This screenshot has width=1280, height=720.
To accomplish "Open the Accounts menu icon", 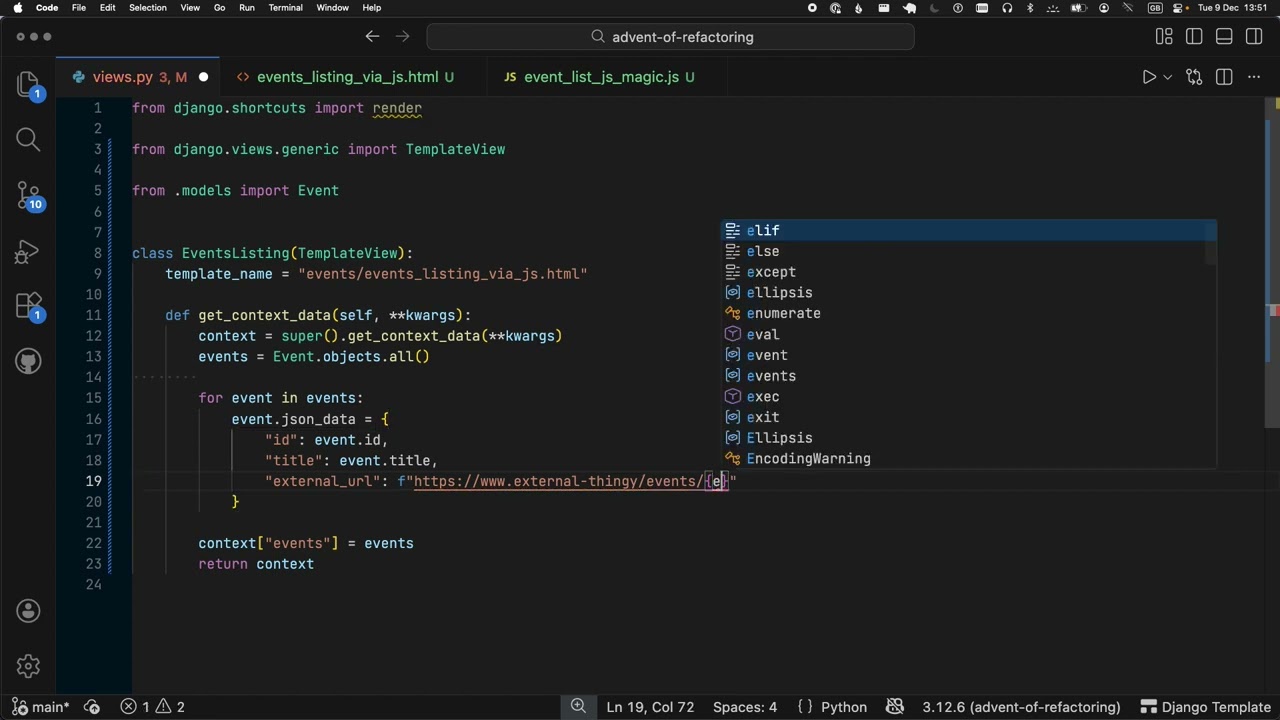I will click(28, 611).
